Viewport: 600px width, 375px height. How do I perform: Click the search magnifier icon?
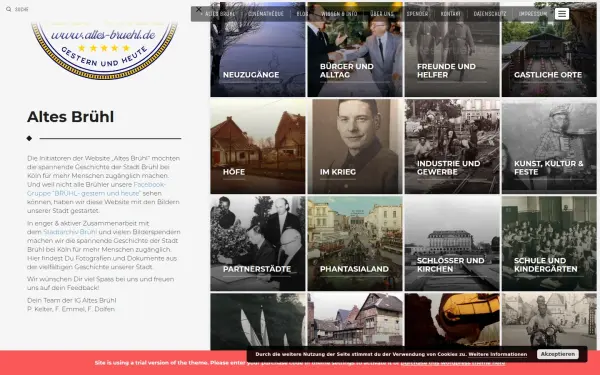[x=8, y=9]
